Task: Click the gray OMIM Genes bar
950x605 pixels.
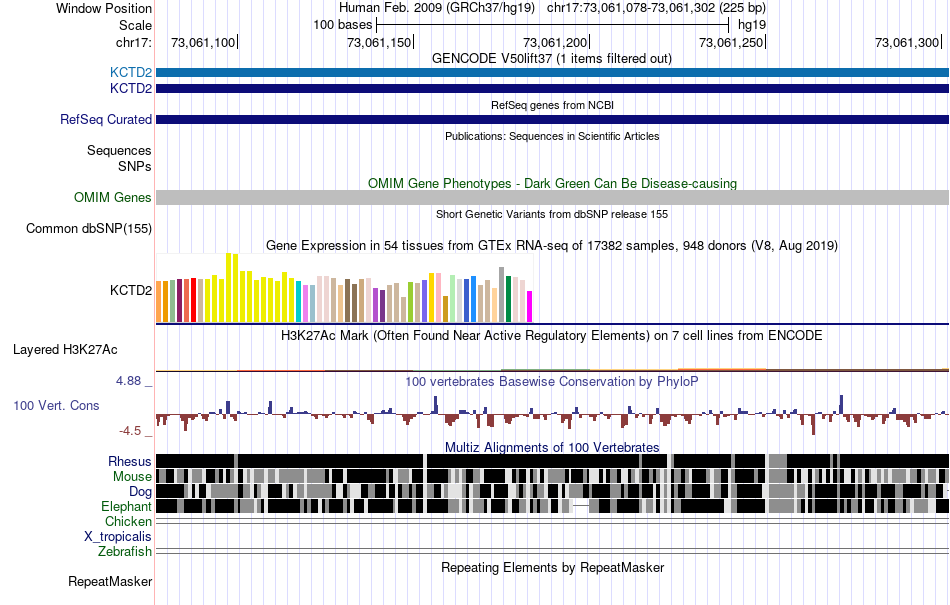Action: (x=553, y=197)
